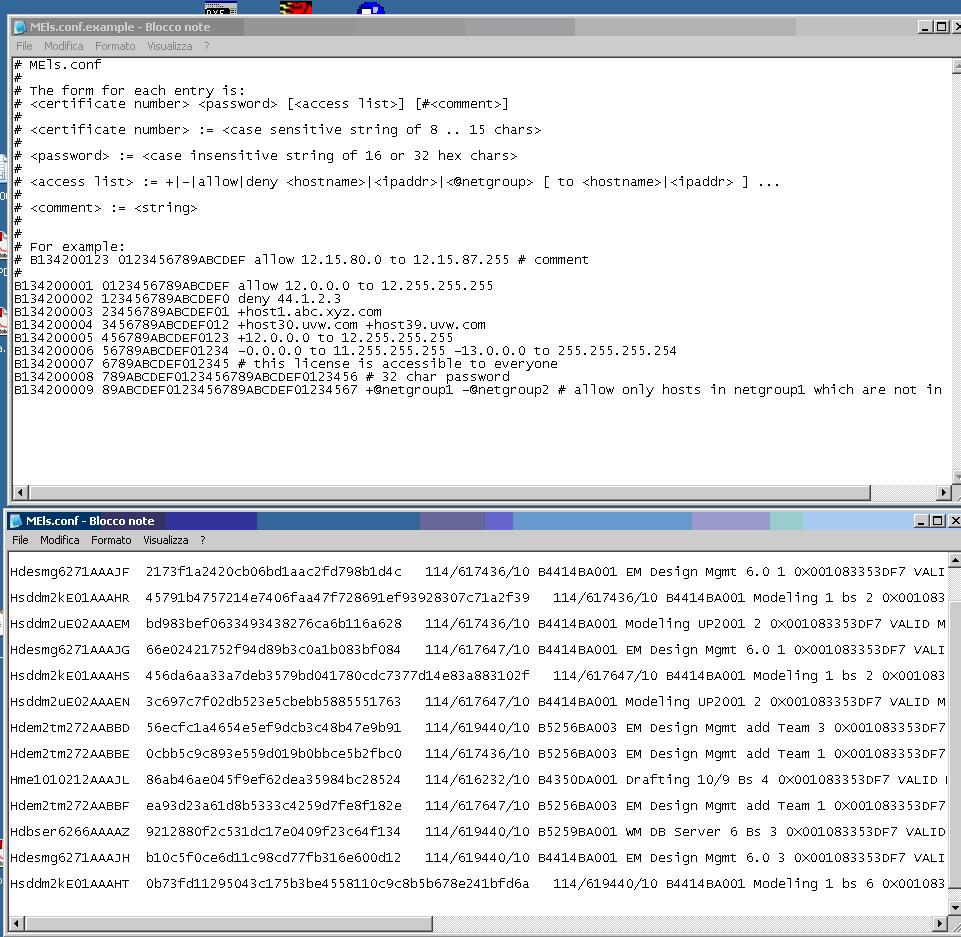Image resolution: width=961 pixels, height=937 pixels.
Task: Click horizontal scrollbar thumb in MEls.conf.example window
Action: pos(449,492)
